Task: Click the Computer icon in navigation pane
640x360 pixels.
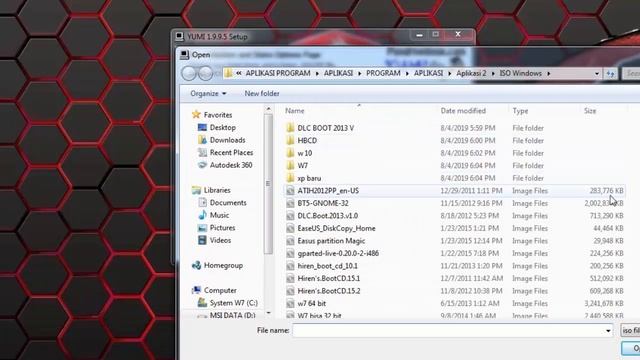Action: [196, 290]
